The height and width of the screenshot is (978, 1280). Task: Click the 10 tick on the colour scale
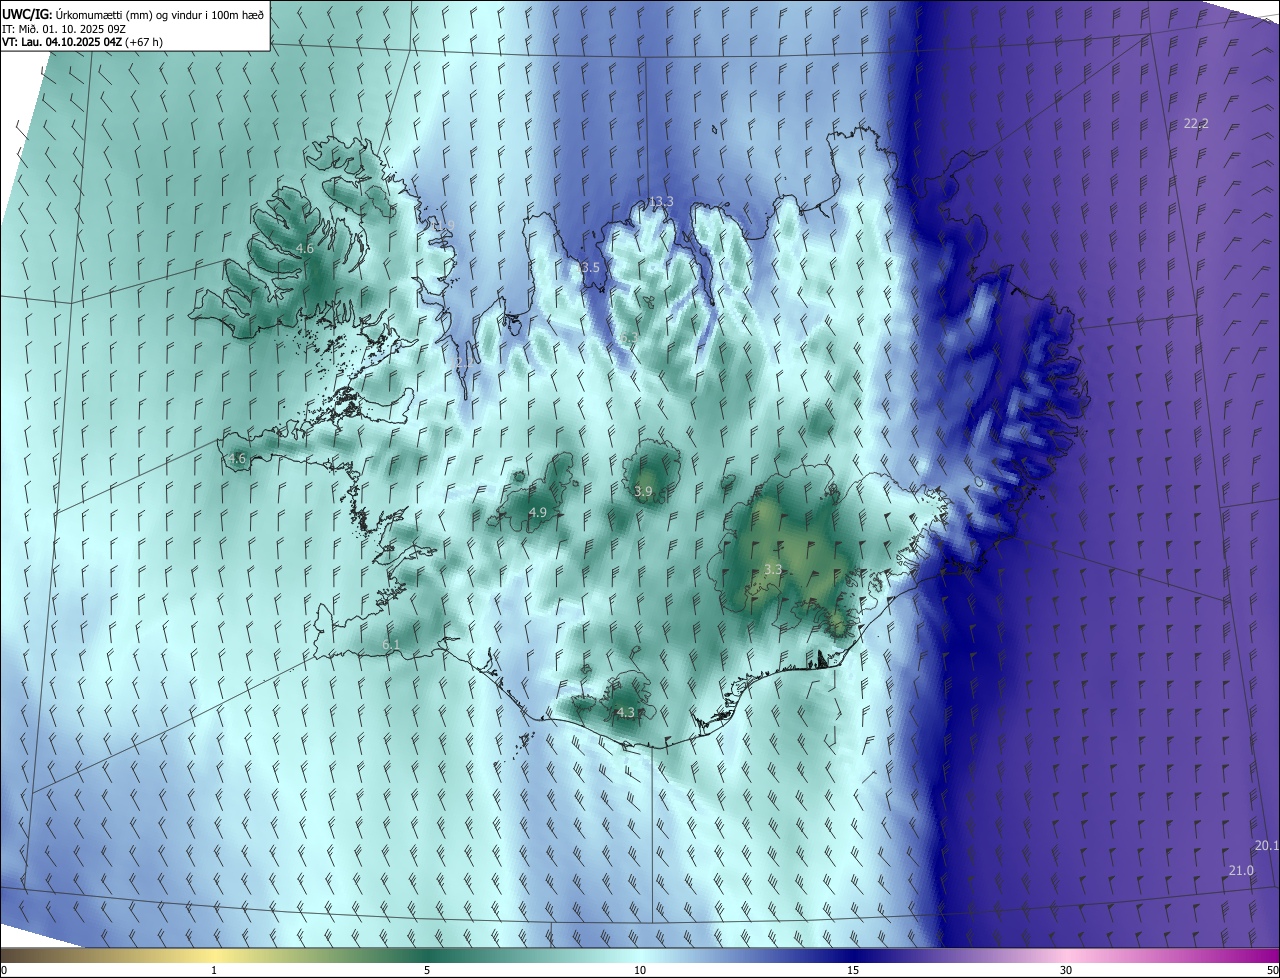pos(640,970)
